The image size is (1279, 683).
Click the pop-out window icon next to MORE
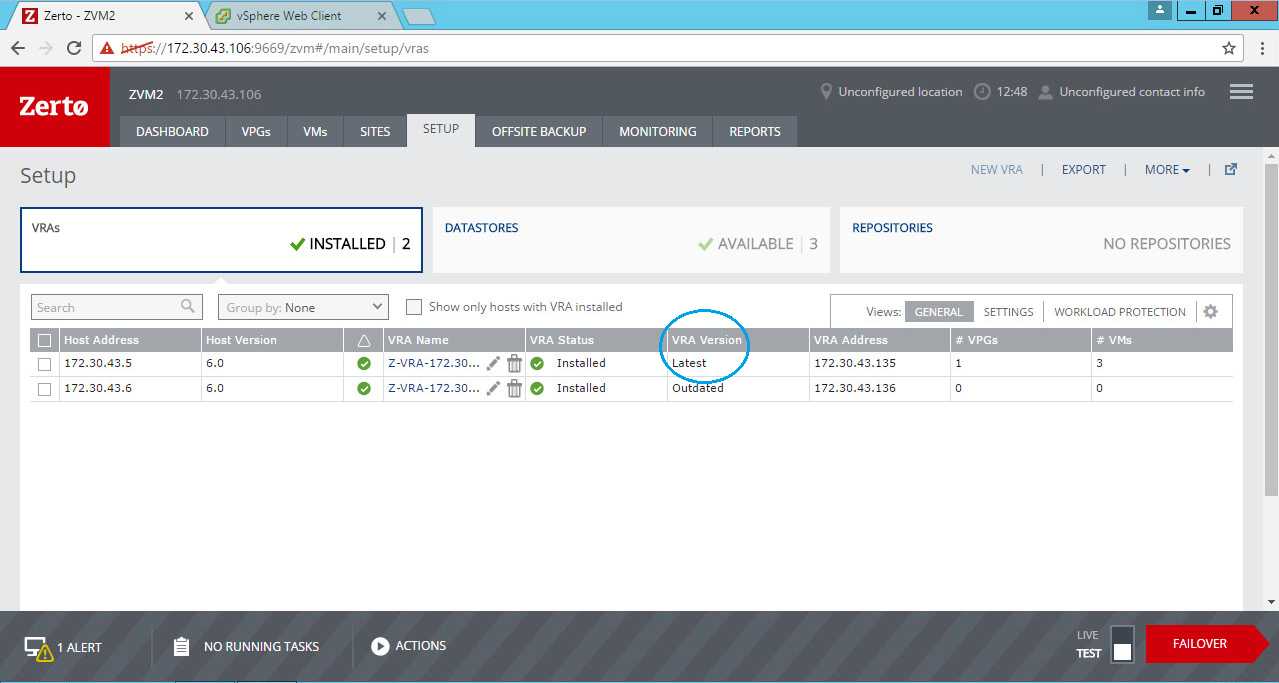[x=1231, y=170]
